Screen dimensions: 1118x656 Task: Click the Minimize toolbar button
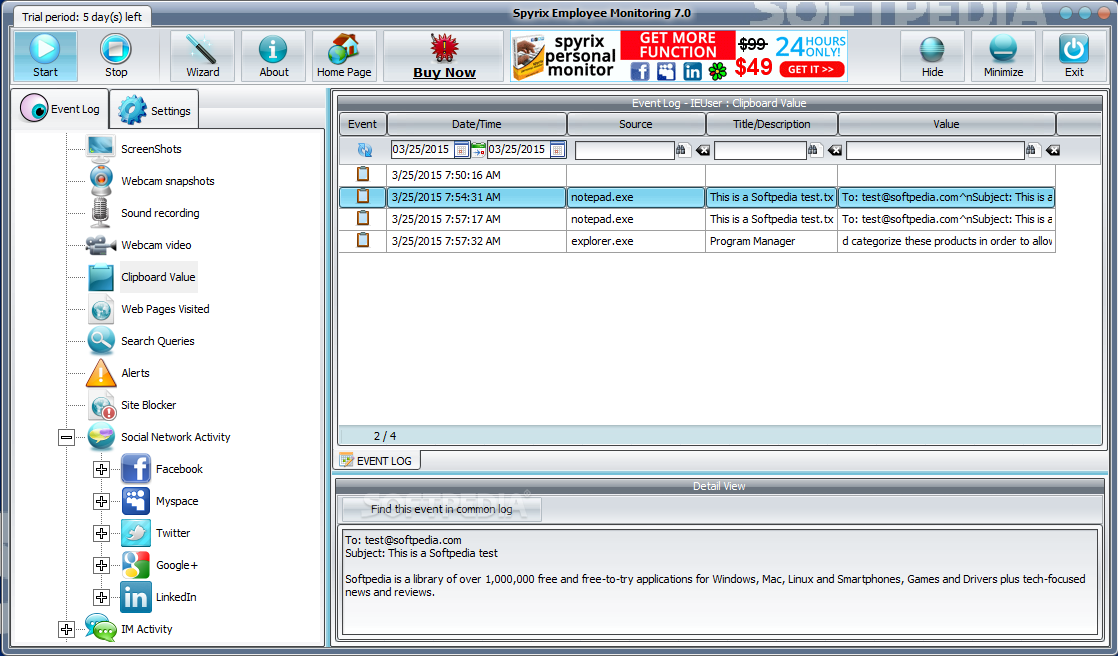point(1003,56)
